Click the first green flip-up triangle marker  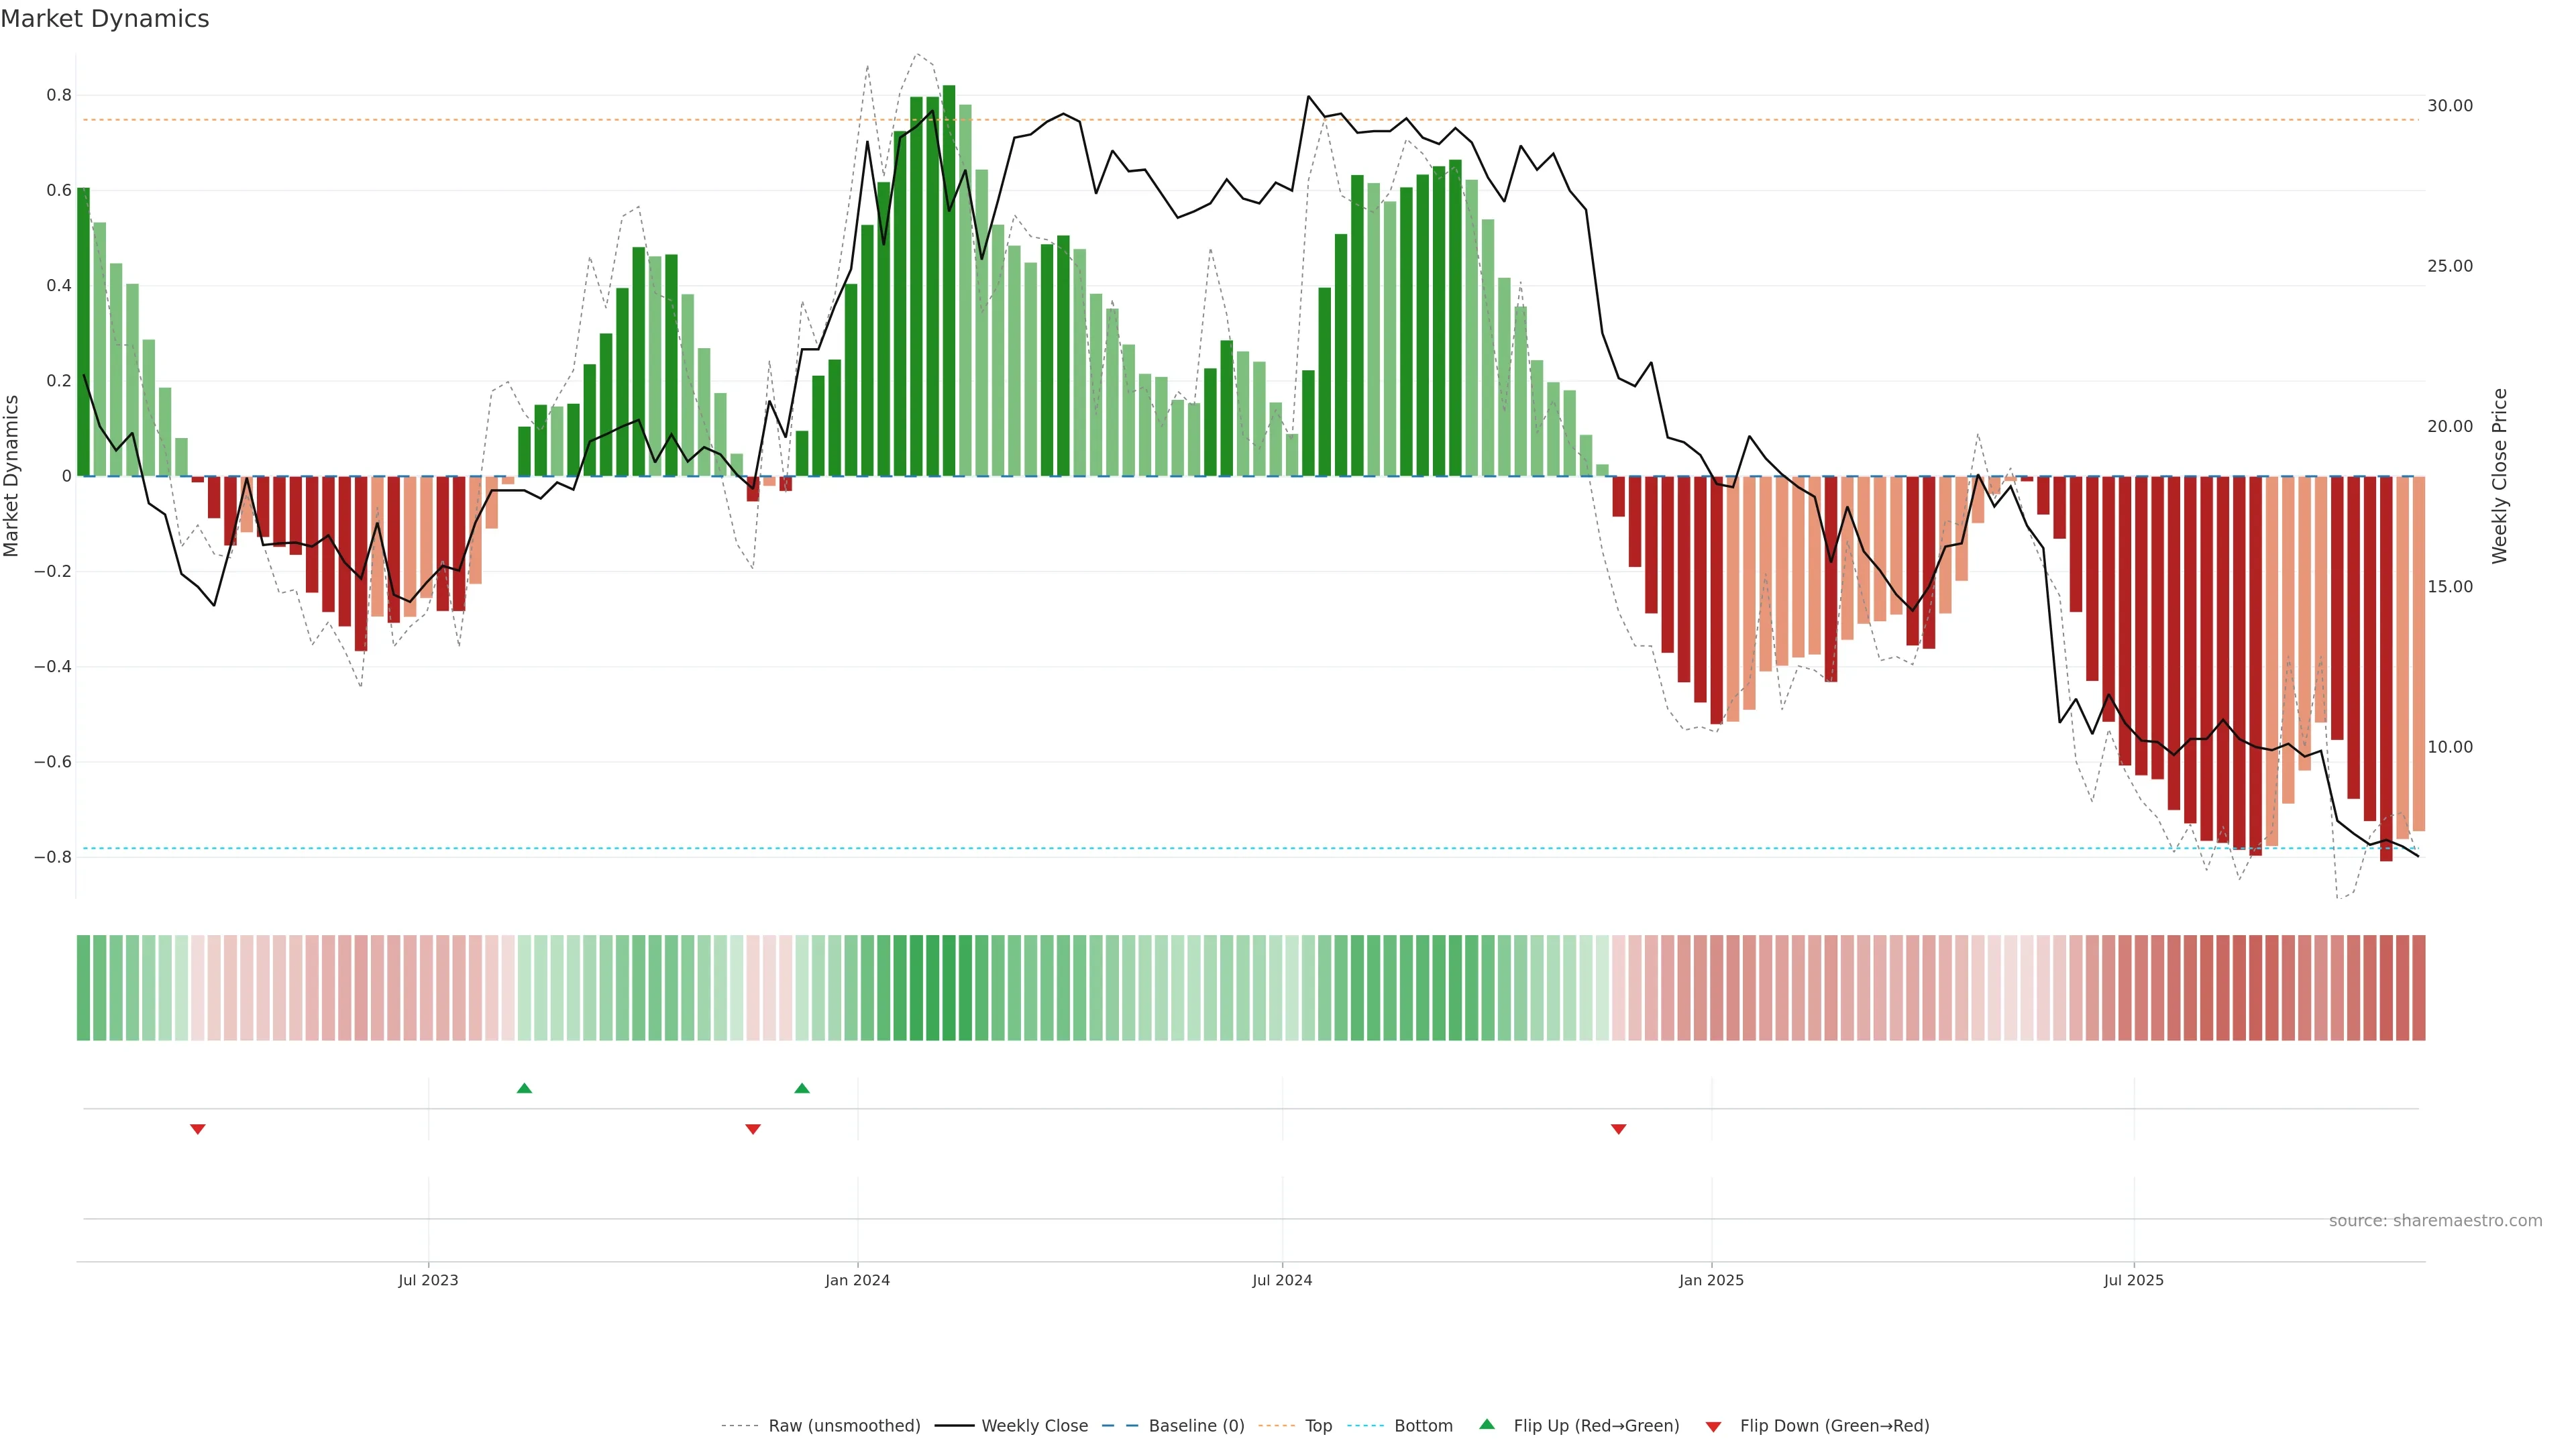(x=524, y=1088)
